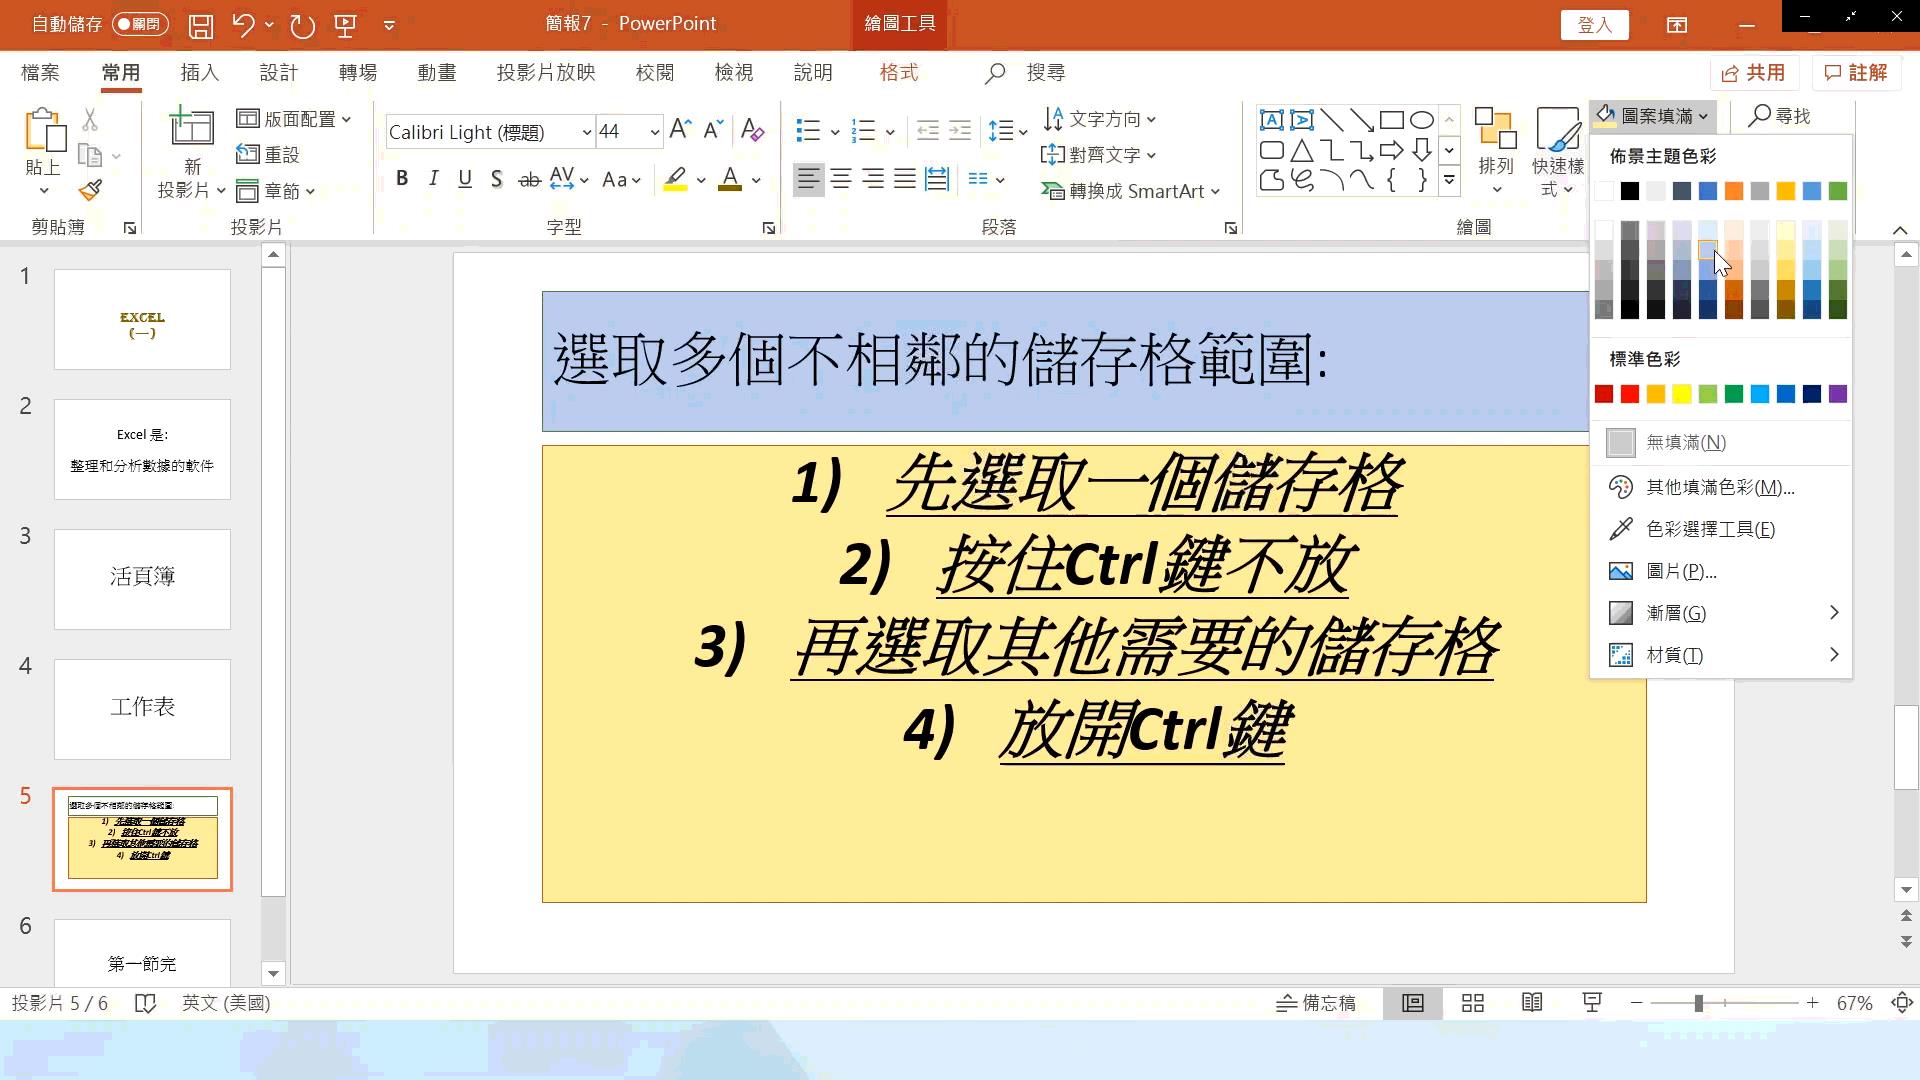This screenshot has height=1080, width=1920.
Task: Justify the paragraph text
Action: 905,179
